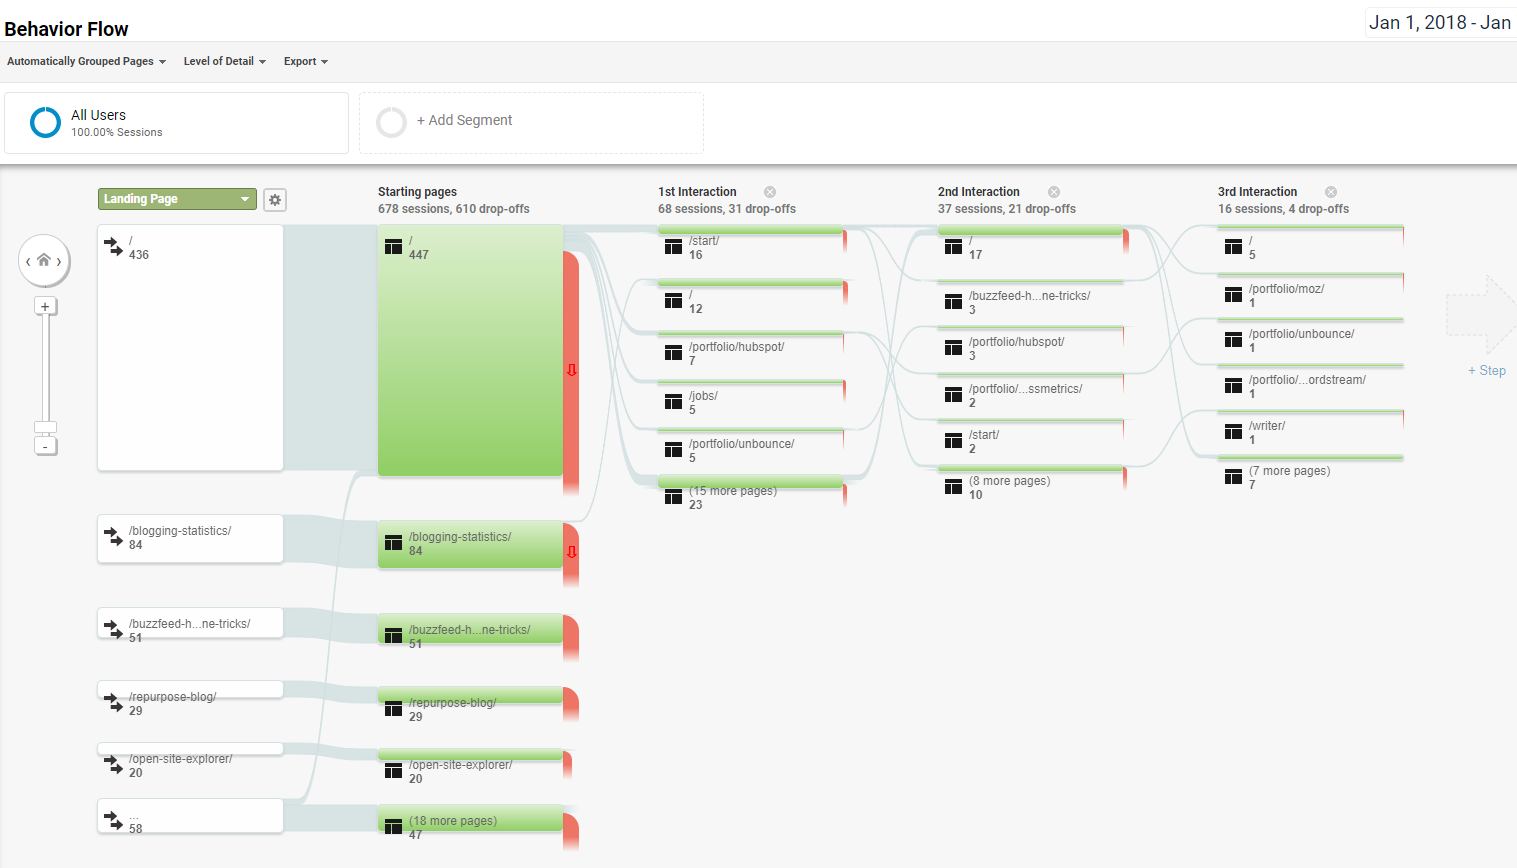Remove the 1st Interaction column
The height and width of the screenshot is (868, 1517).
[x=770, y=192]
